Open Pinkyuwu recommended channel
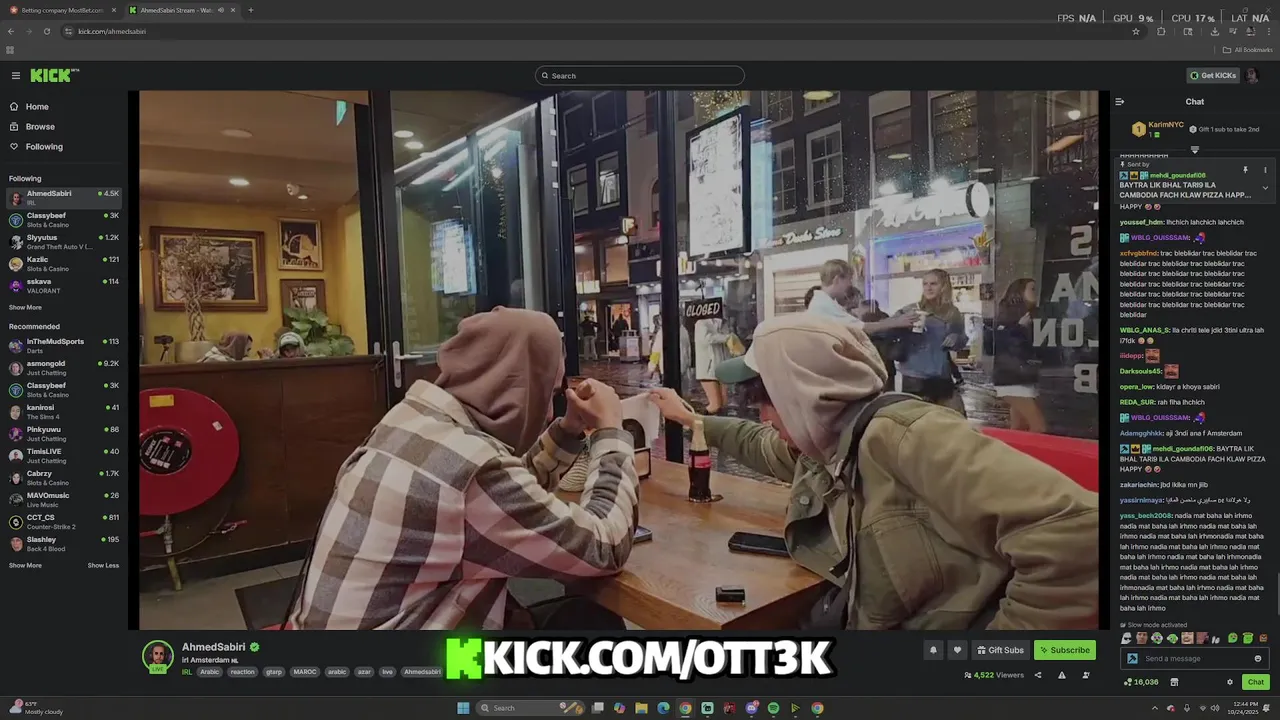Image resolution: width=1280 pixels, height=720 pixels. pyautogui.click(x=64, y=433)
